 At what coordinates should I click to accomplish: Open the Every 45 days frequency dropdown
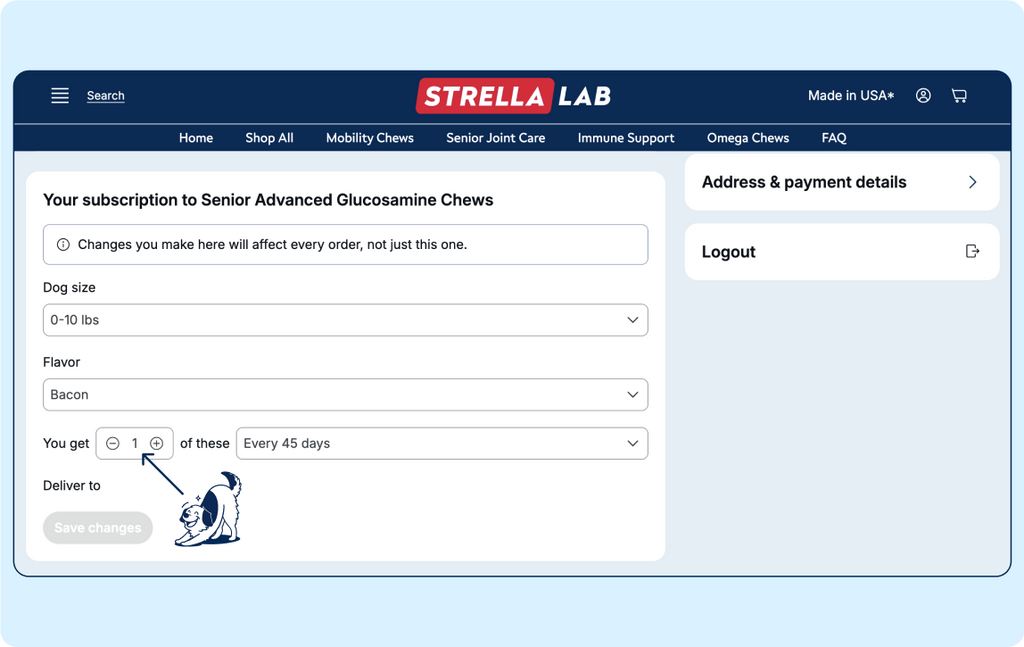coord(441,444)
